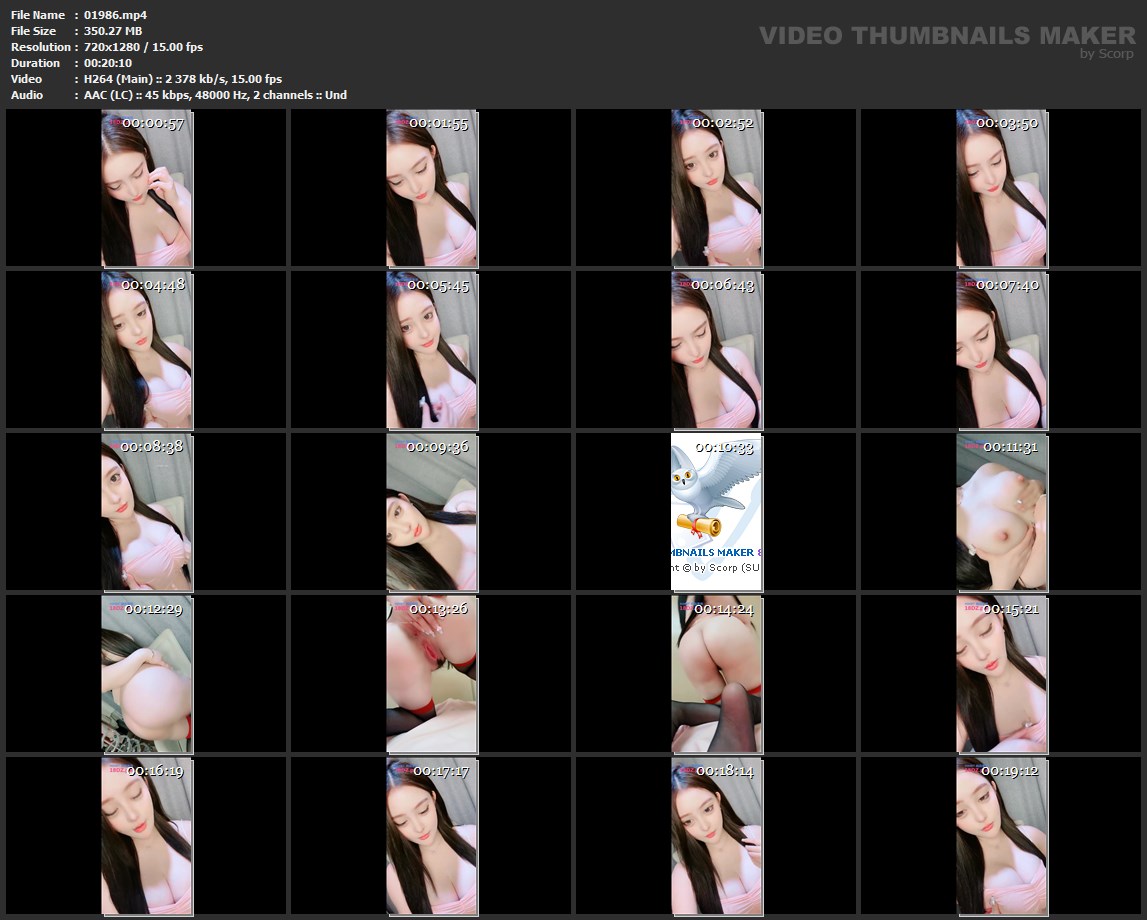The image size is (1147, 920).
Task: Click the Duration value 00:20:10
Action: coord(108,63)
